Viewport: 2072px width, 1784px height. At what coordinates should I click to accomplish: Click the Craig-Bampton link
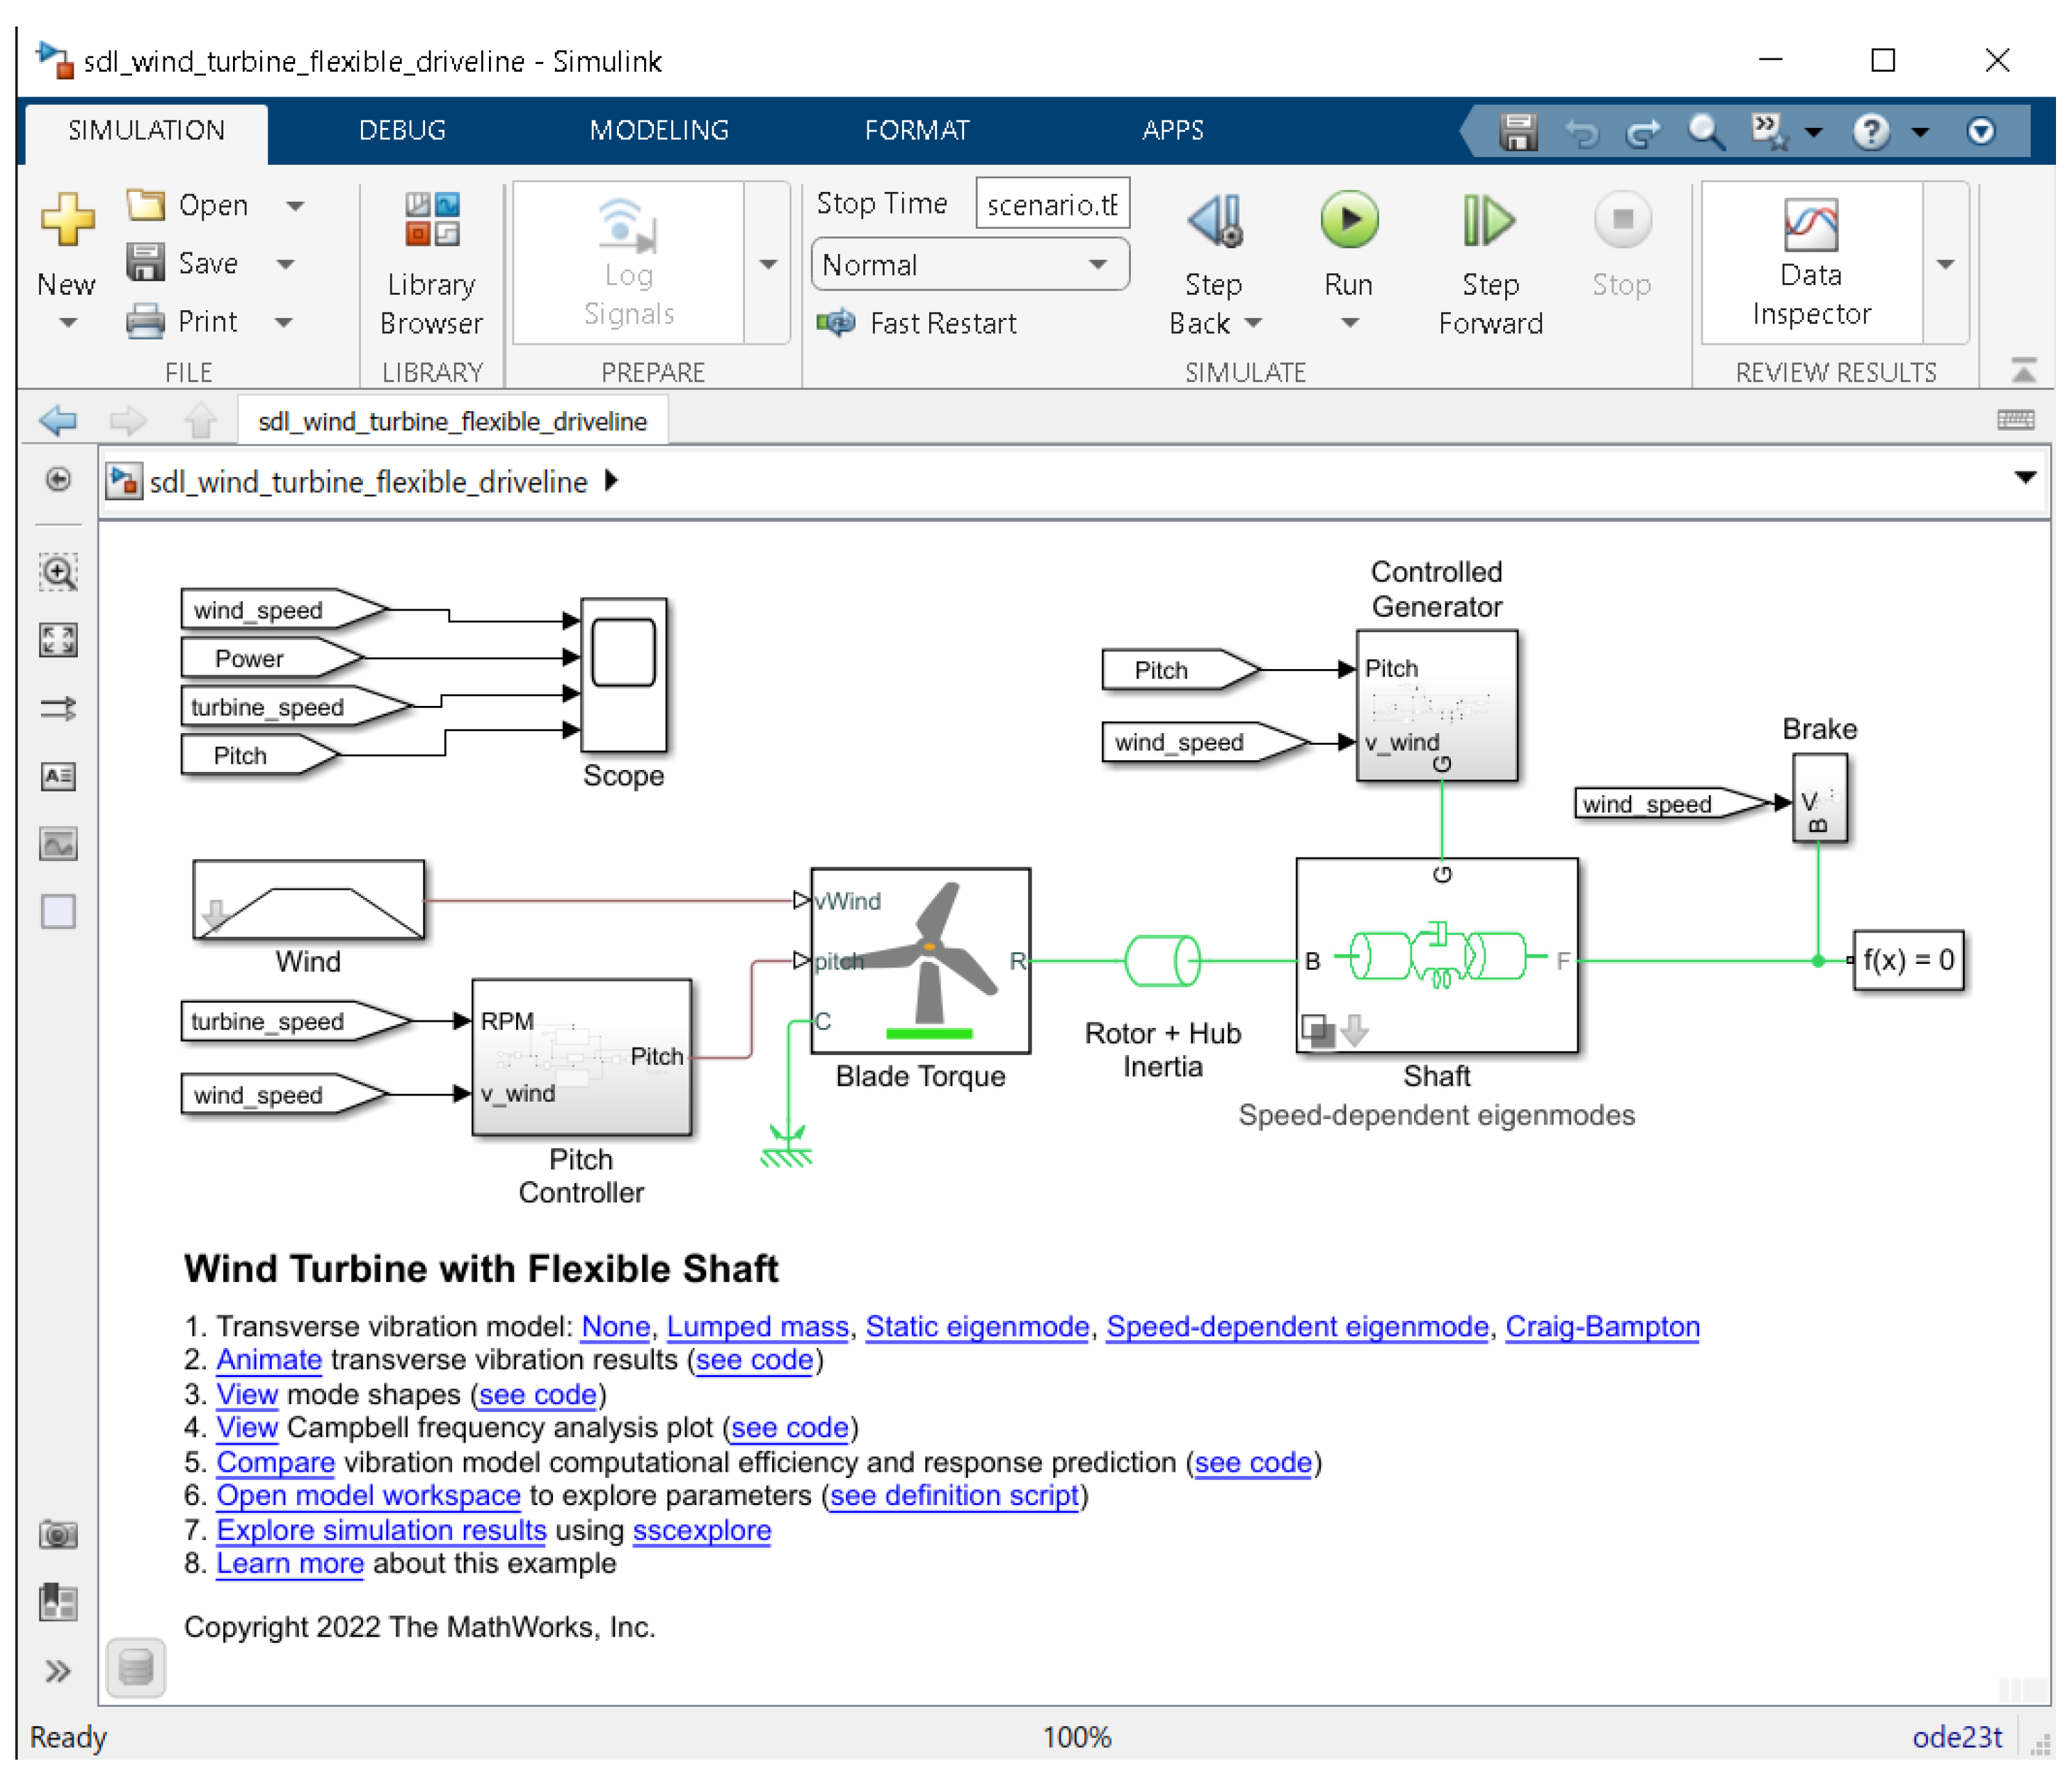point(1601,1326)
